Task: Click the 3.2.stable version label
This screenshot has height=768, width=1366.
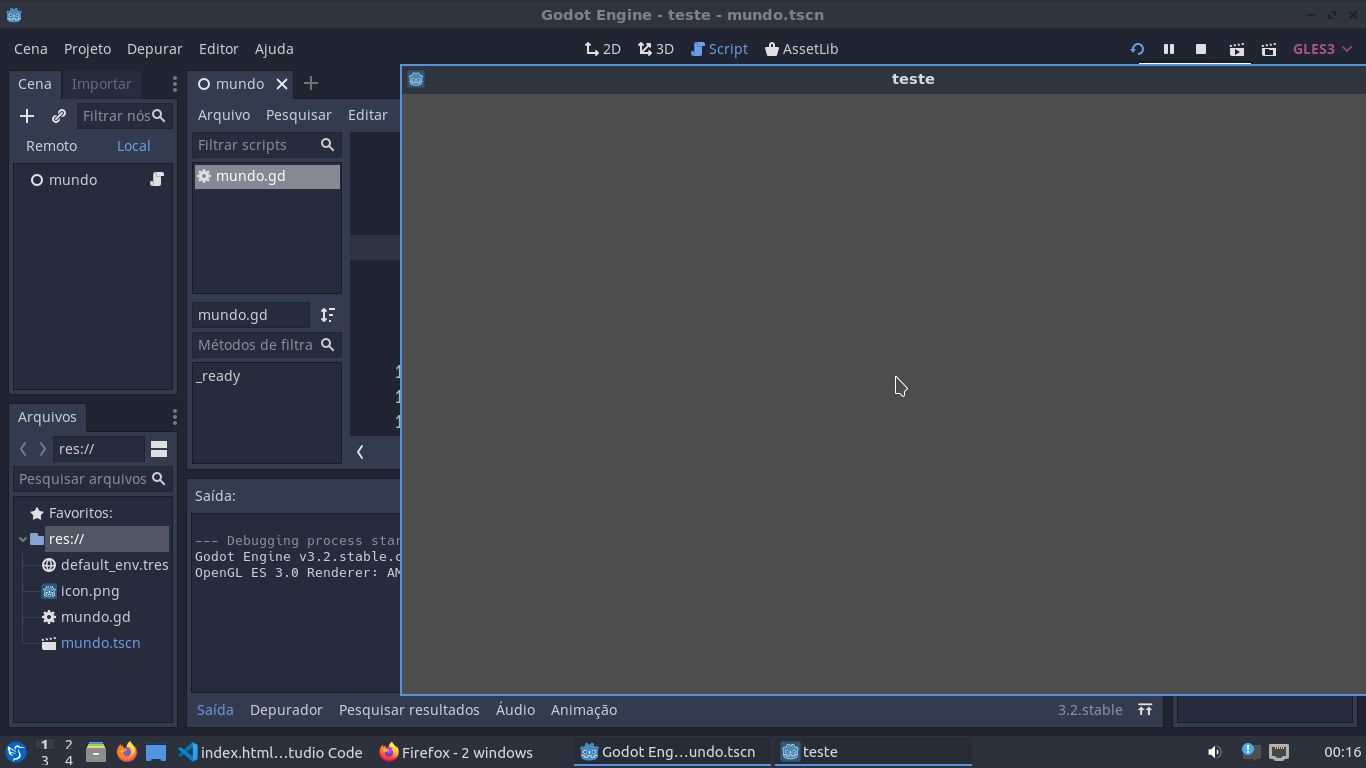Action: pyautogui.click(x=1090, y=710)
